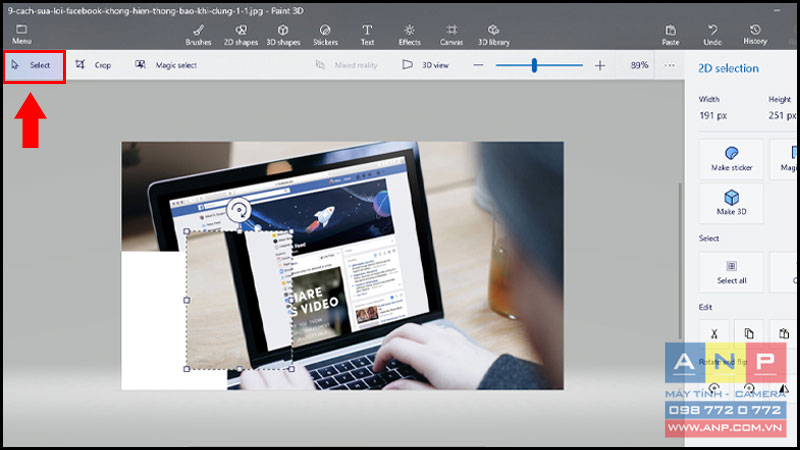800x450 pixels.
Task: Open the 3D shapes tab
Action: pyautogui.click(x=283, y=35)
